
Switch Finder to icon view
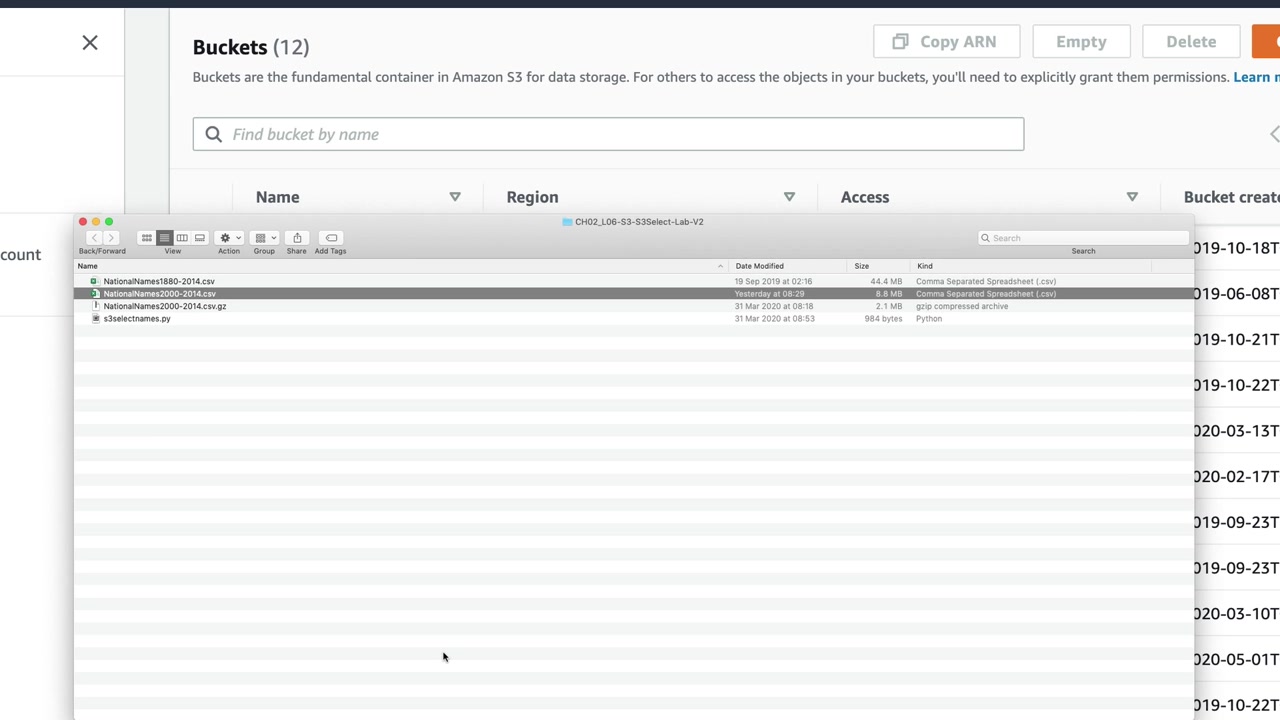(x=147, y=238)
